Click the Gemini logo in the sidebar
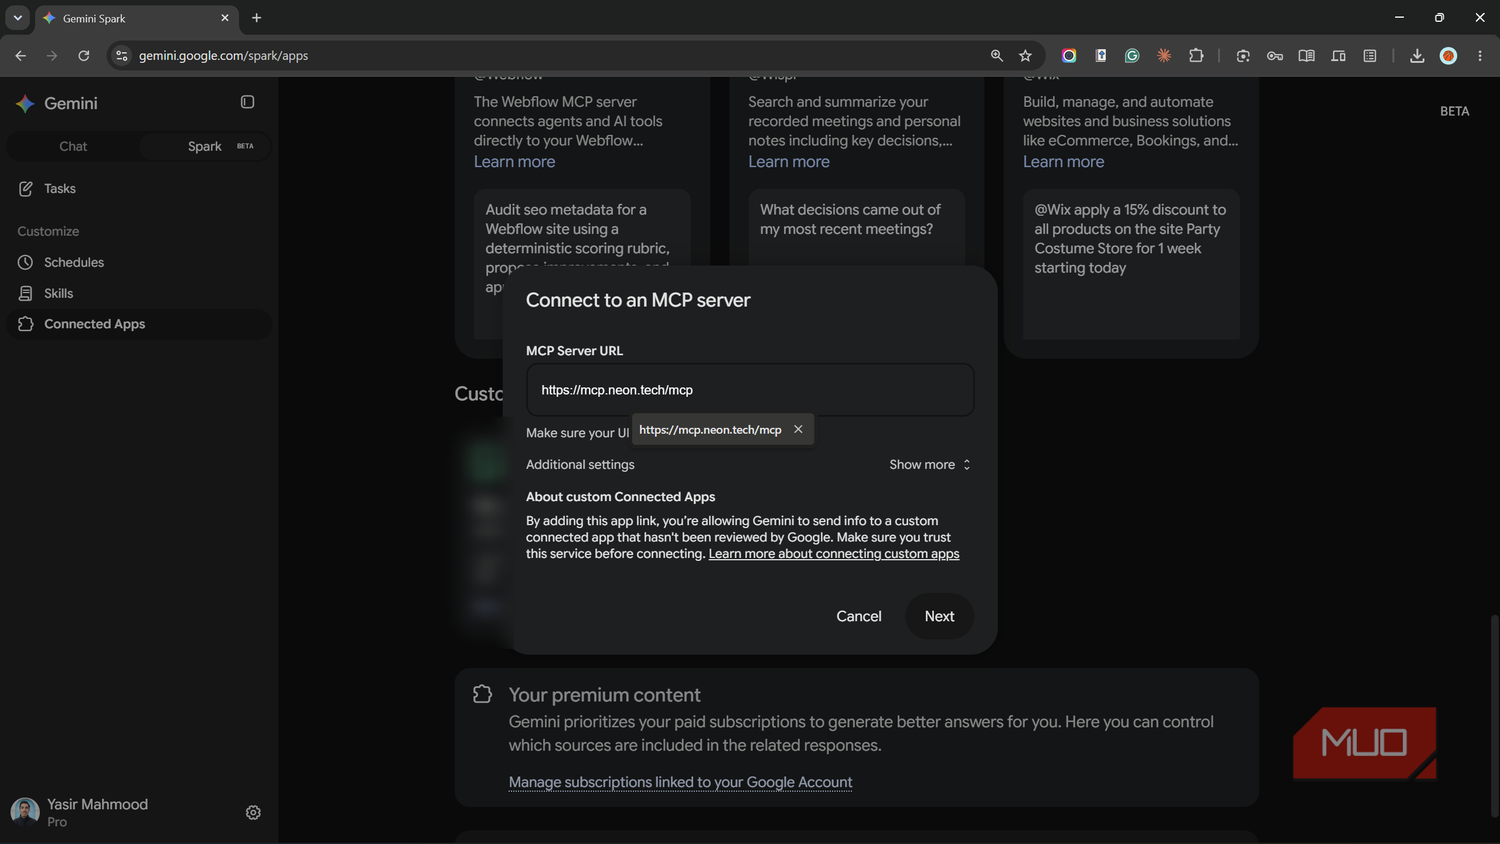Viewport: 1500px width, 844px height. 26,103
